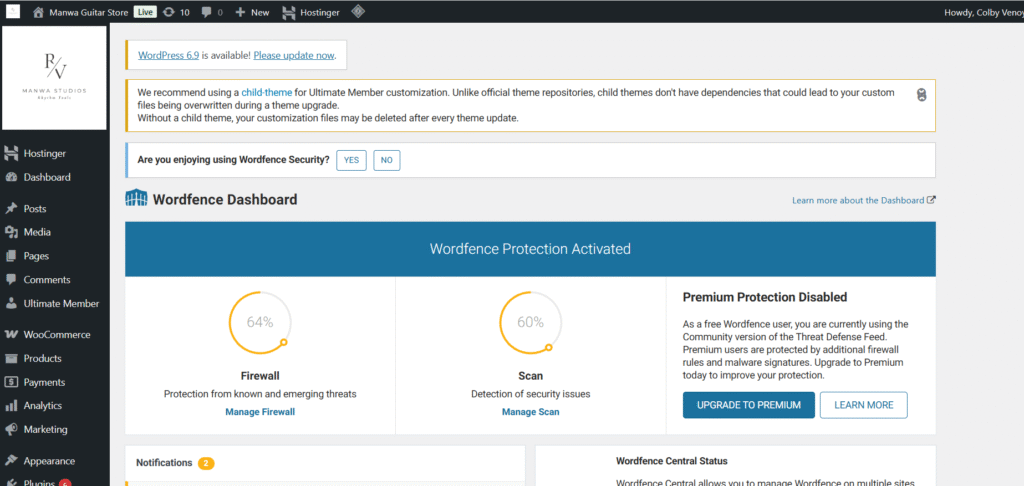This screenshot has height=486, width=1024.
Task: Open comments bubble icon in admin bar
Action: tap(207, 12)
